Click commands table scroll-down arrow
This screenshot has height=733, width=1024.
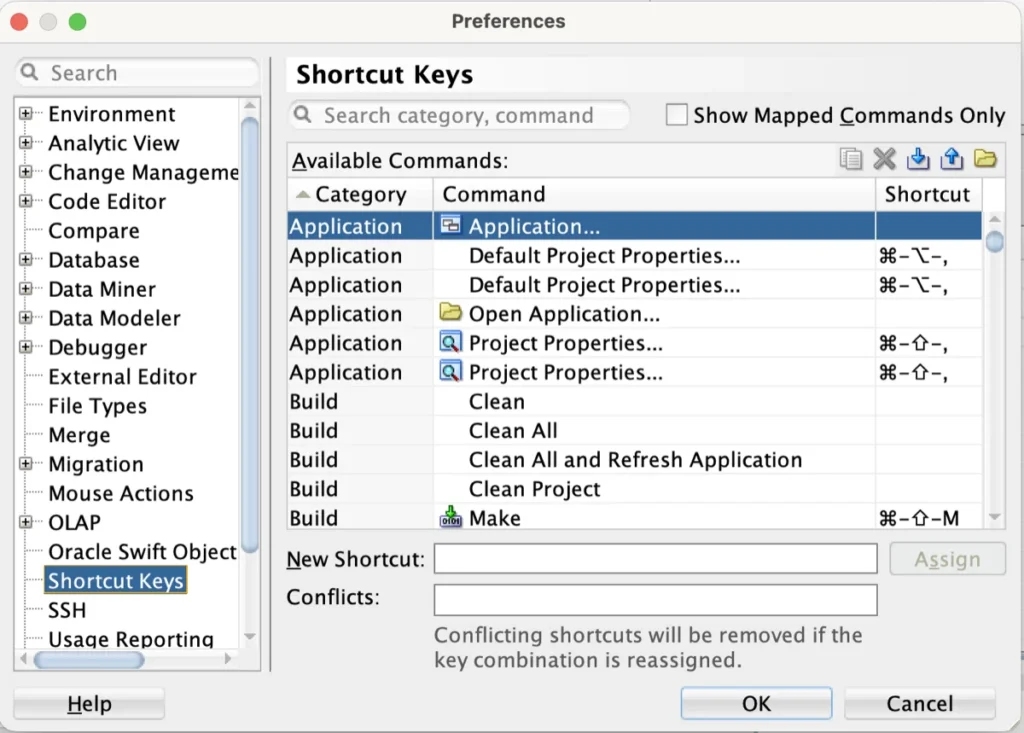(994, 517)
